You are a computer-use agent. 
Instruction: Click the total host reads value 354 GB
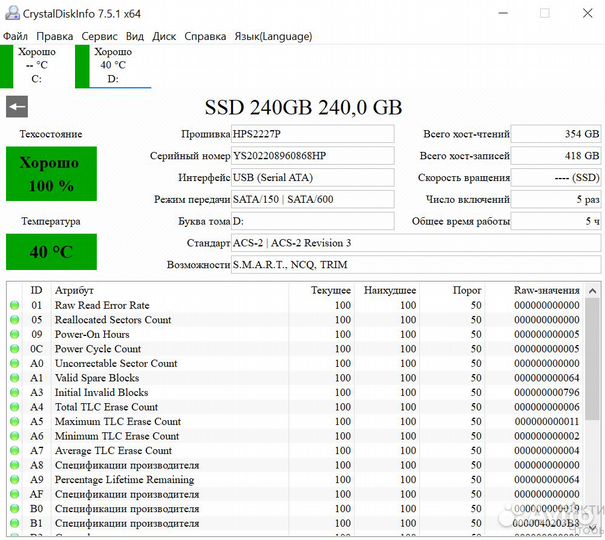point(556,134)
